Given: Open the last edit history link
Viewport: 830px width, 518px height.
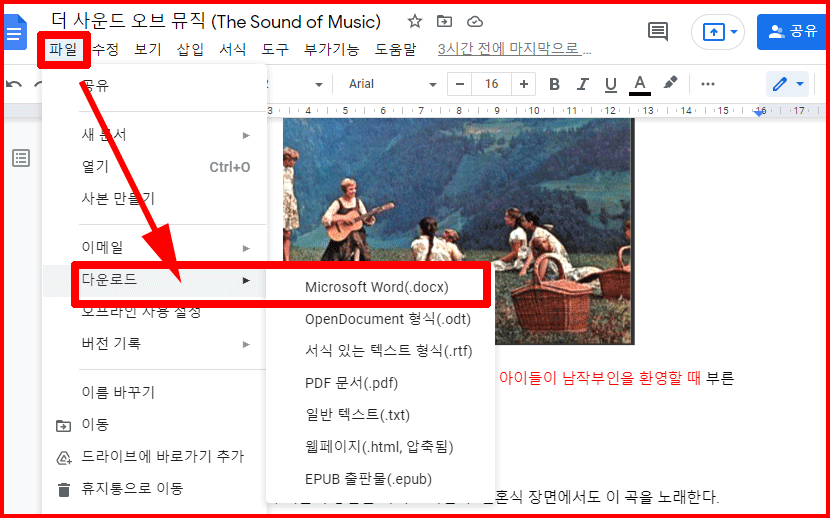Looking at the screenshot, I should (514, 50).
